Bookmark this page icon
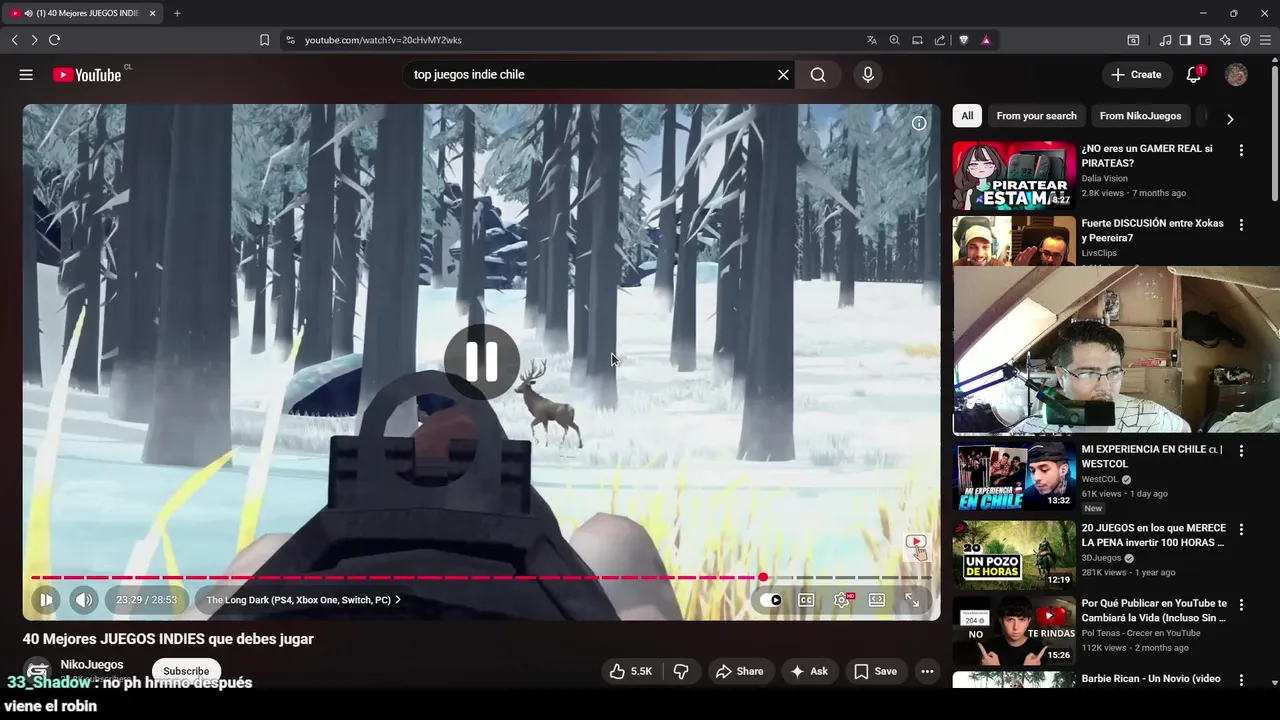This screenshot has width=1280, height=720. click(x=264, y=40)
